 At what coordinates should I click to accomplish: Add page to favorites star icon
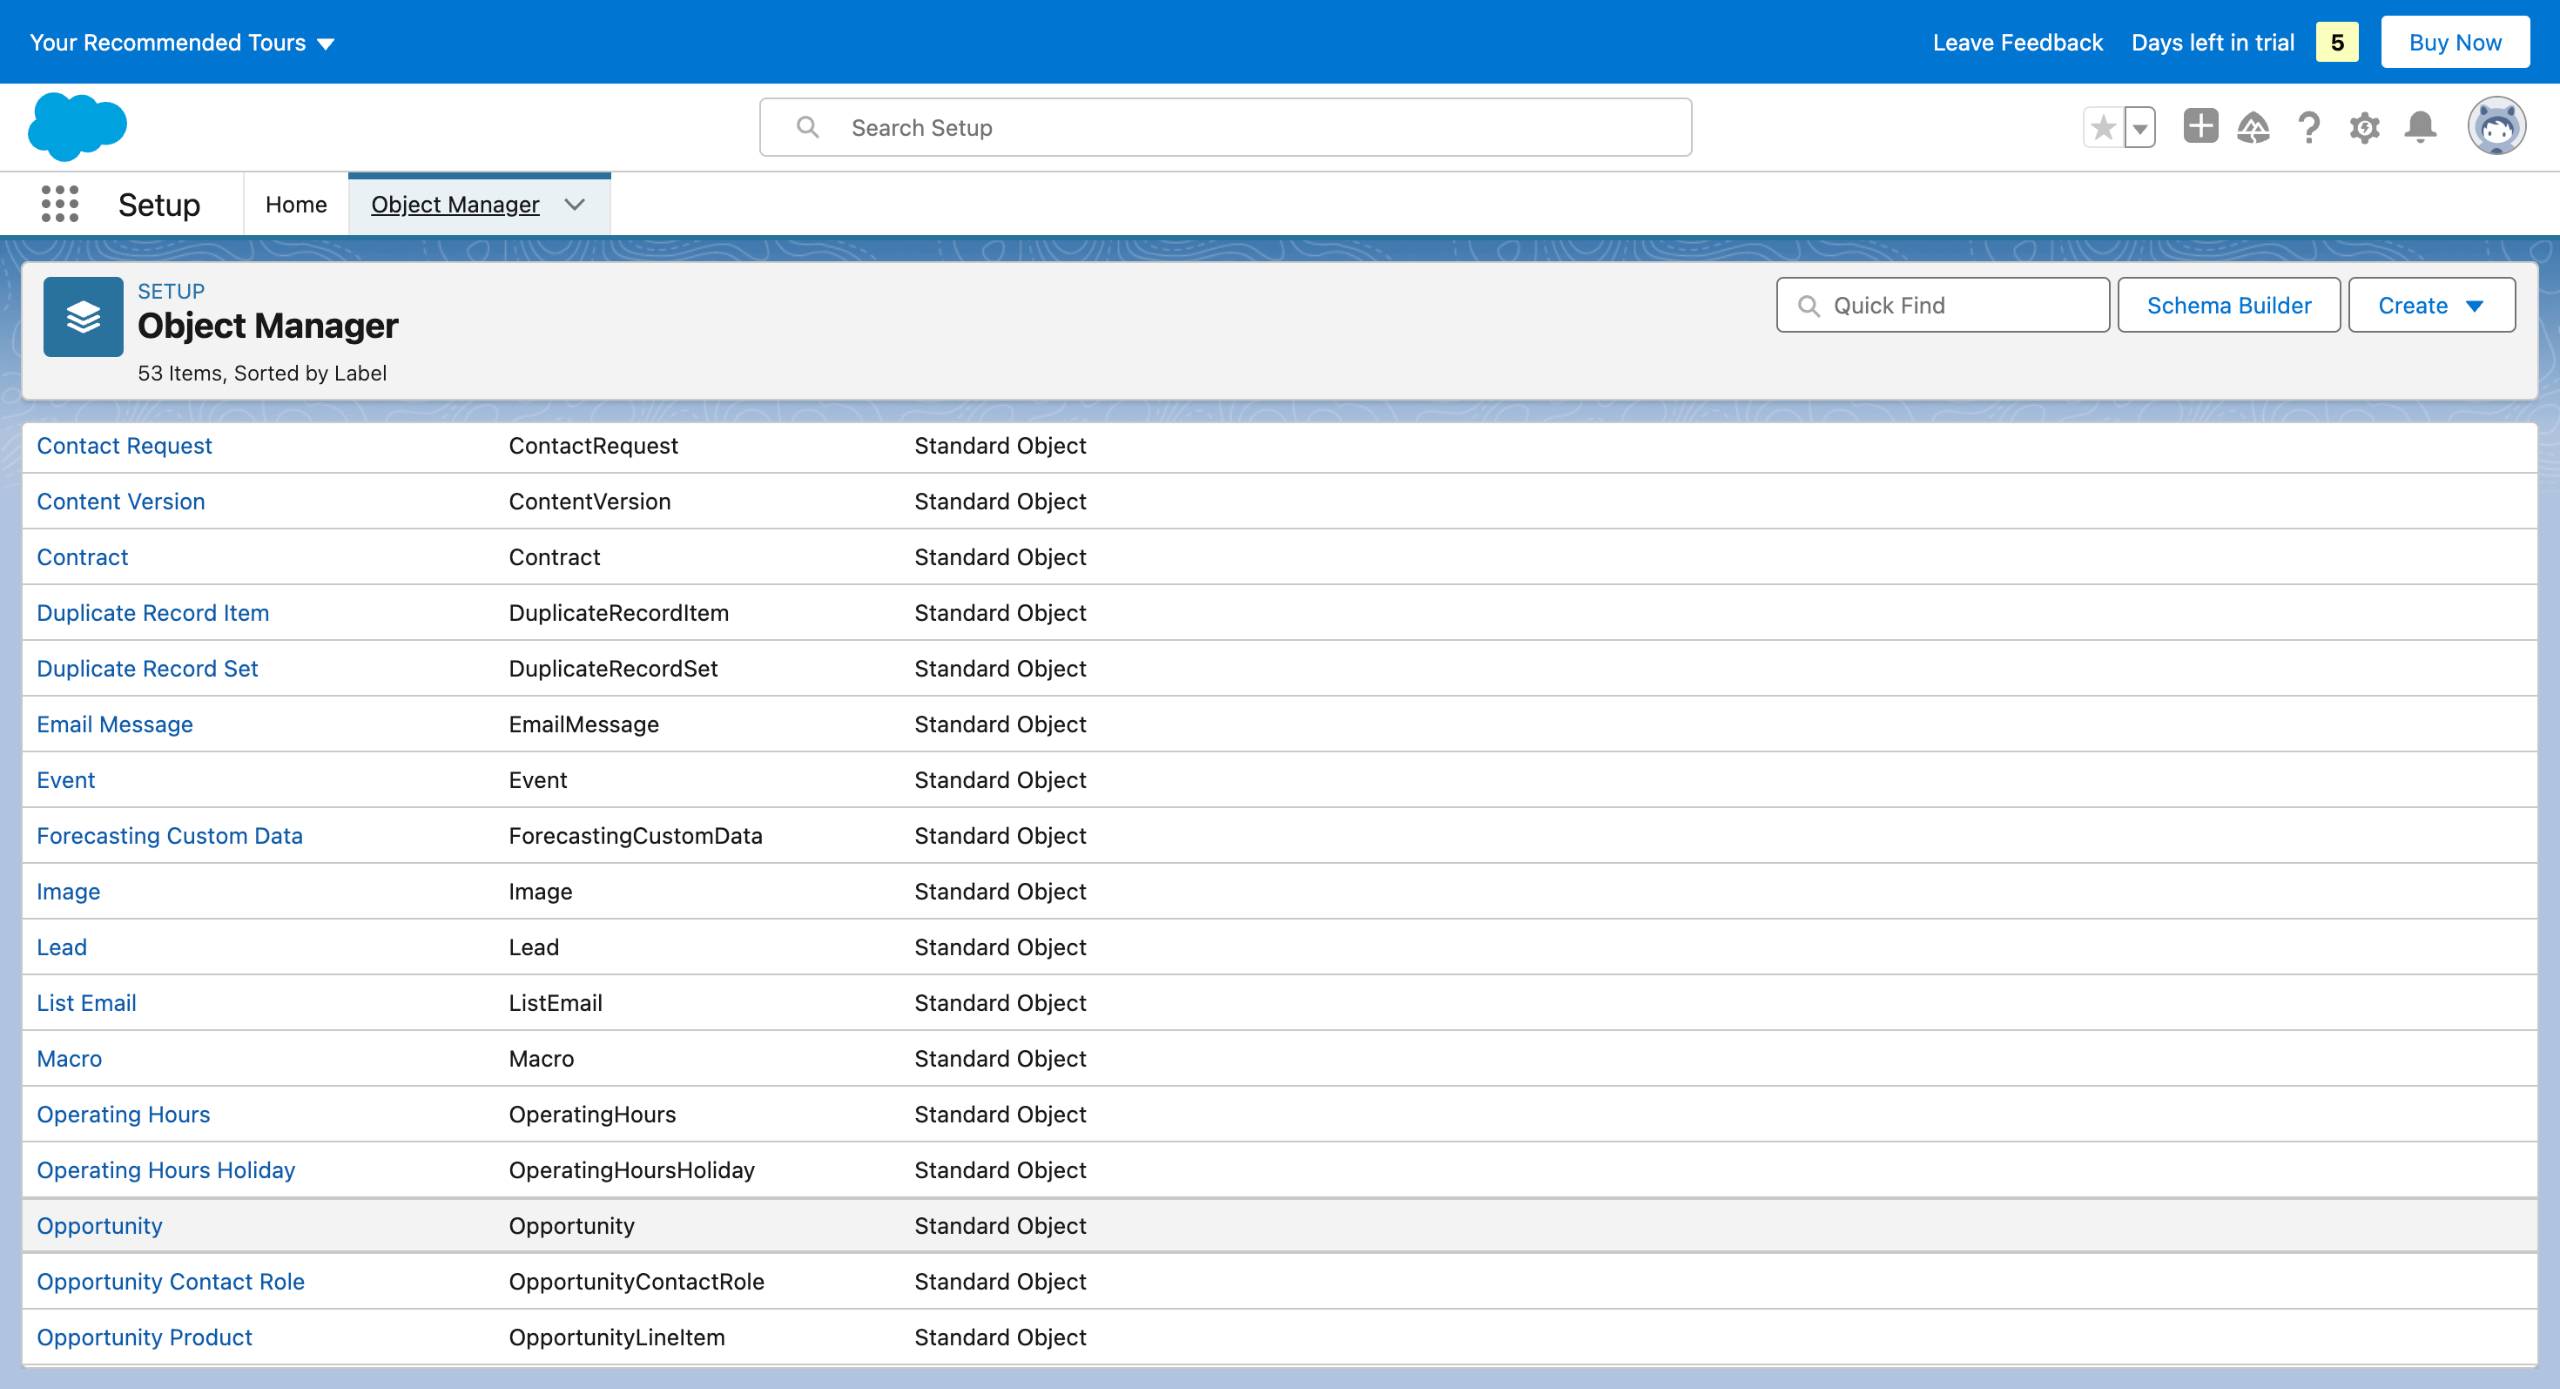click(2104, 128)
